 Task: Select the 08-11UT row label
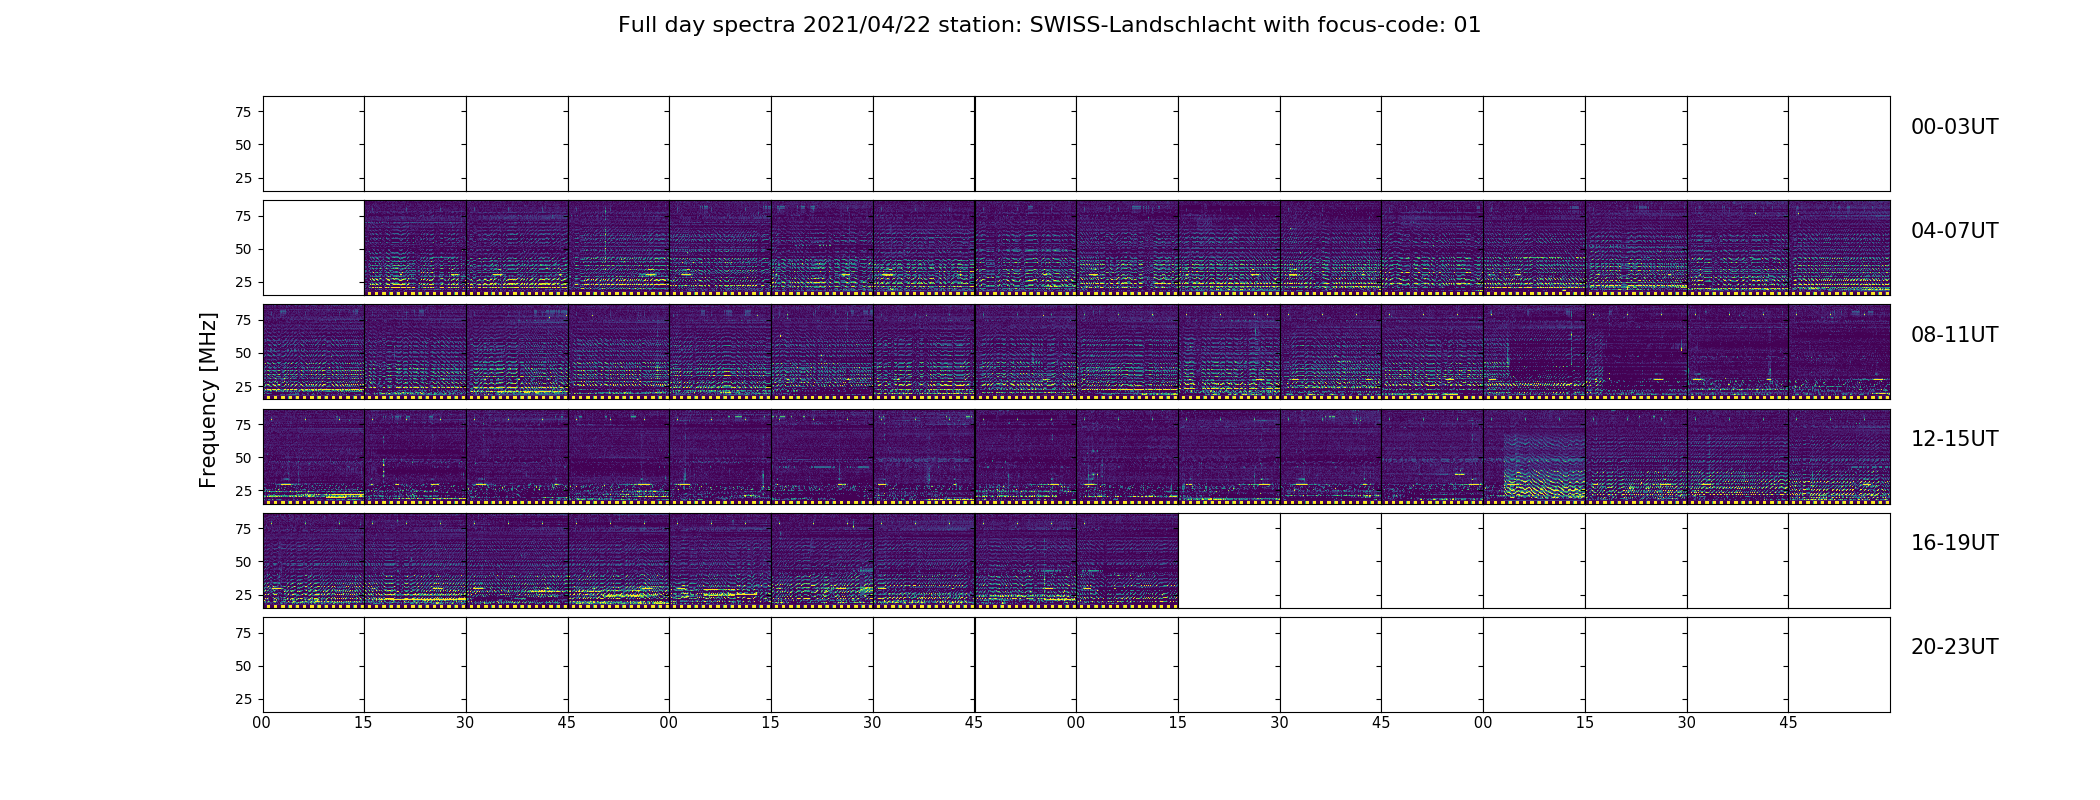1954,335
